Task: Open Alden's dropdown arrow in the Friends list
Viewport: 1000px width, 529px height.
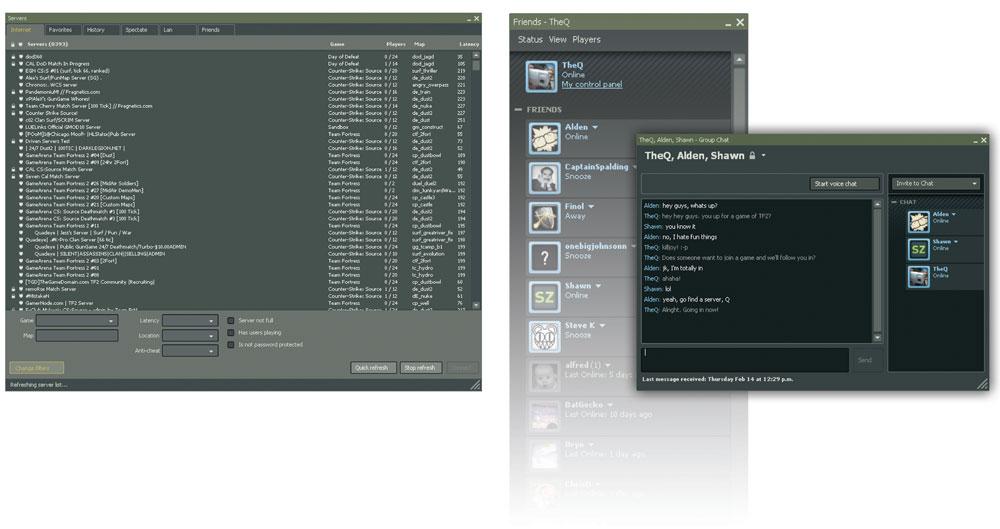Action: (595, 127)
